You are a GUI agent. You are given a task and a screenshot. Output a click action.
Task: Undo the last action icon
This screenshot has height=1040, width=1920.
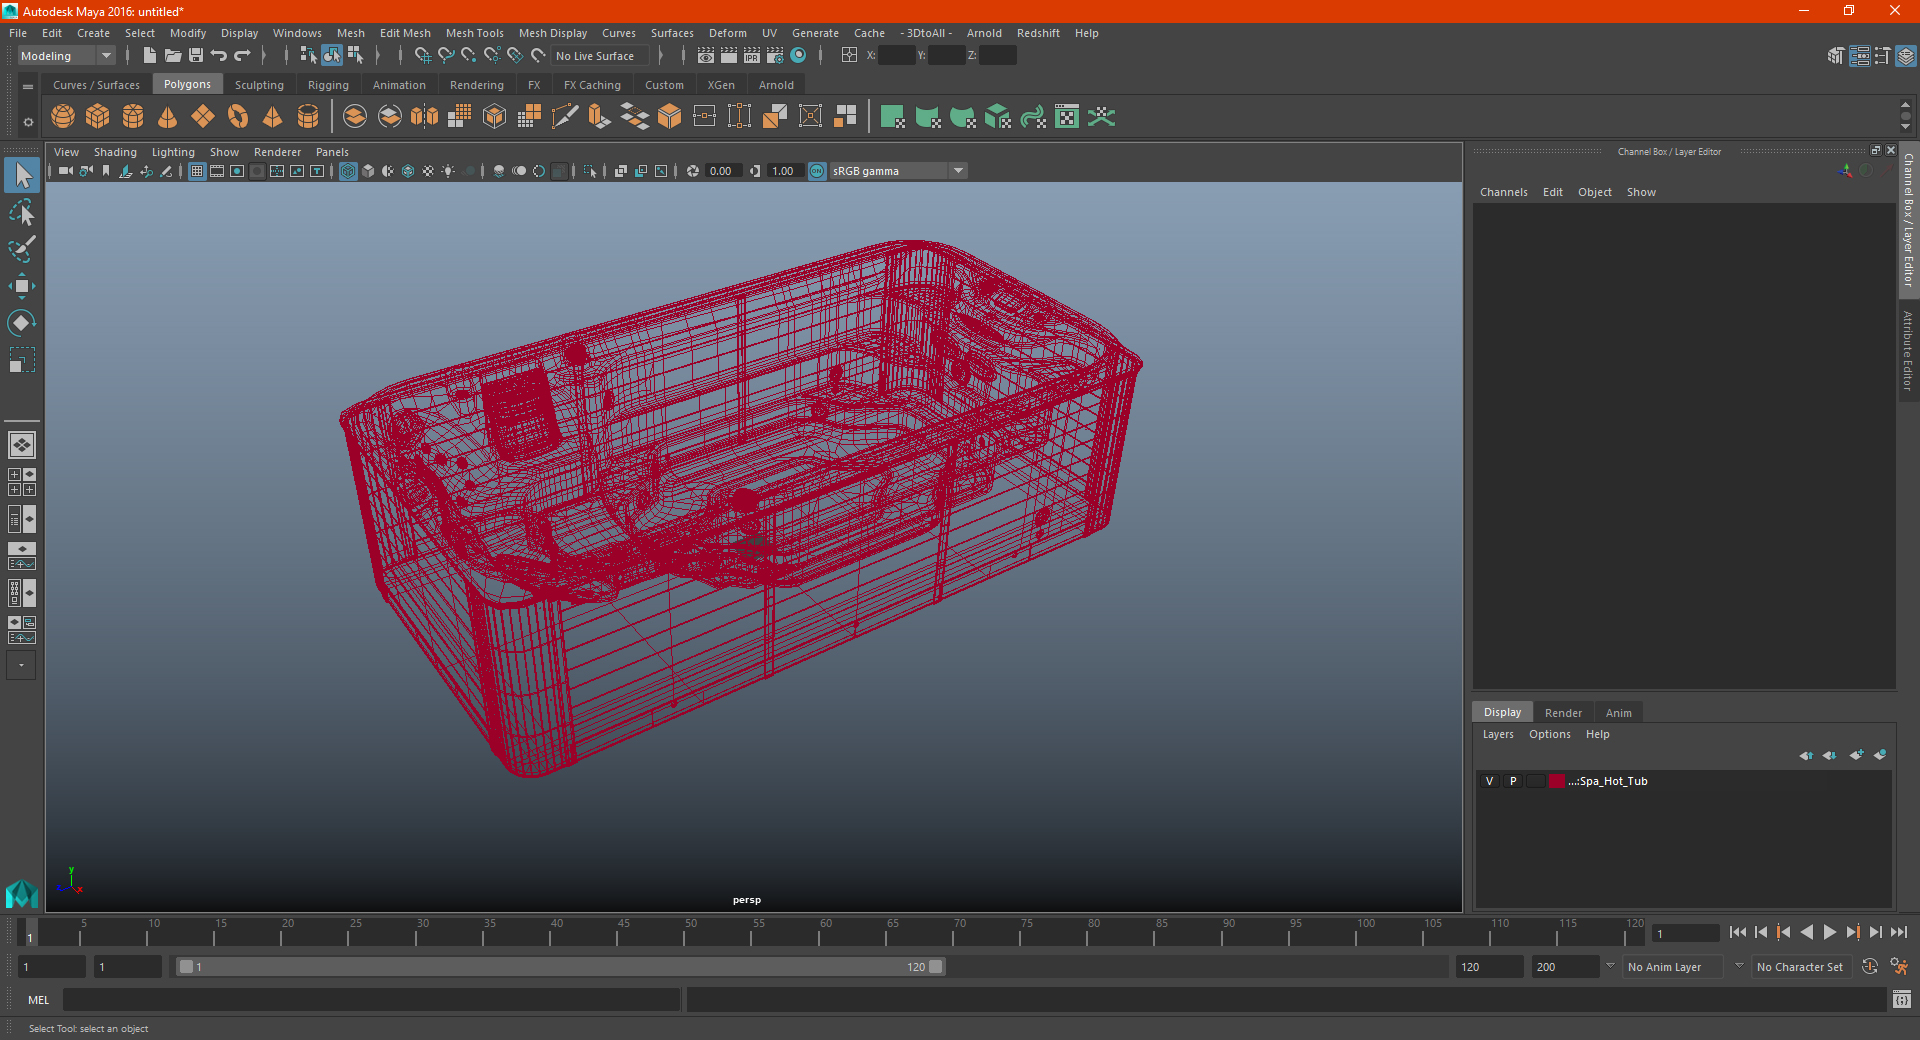pyautogui.click(x=219, y=56)
